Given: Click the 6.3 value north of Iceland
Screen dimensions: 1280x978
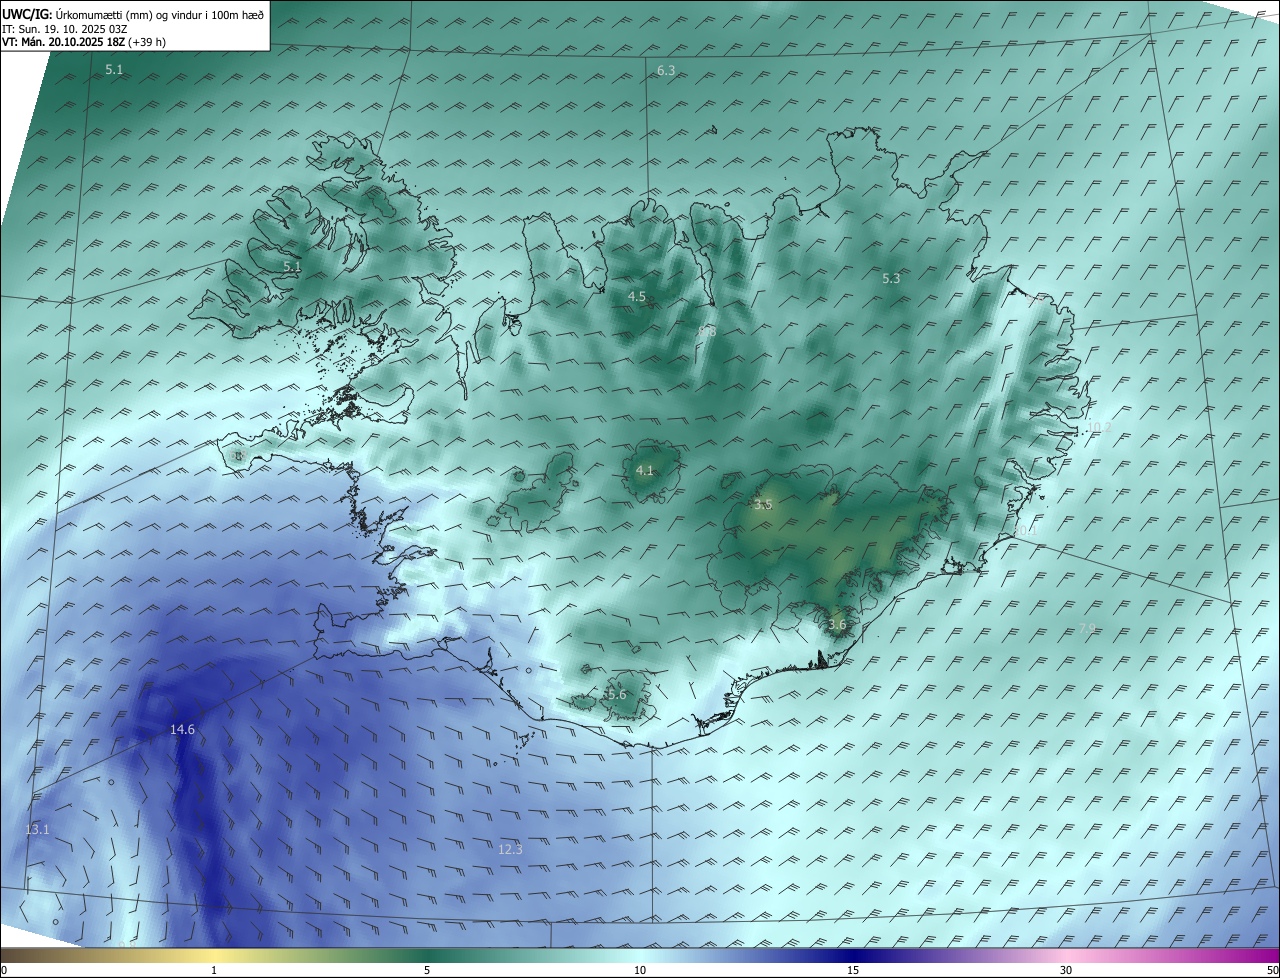Looking at the screenshot, I should (666, 70).
